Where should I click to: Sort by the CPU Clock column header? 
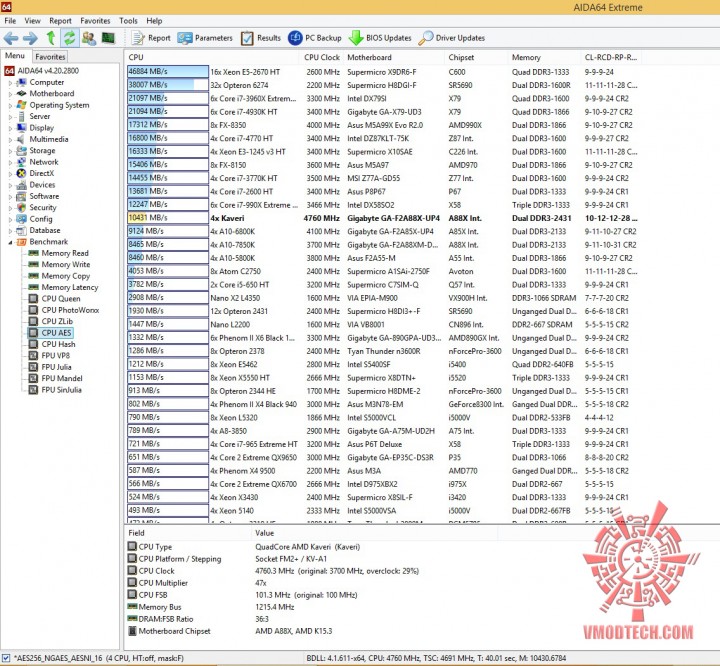pos(321,57)
